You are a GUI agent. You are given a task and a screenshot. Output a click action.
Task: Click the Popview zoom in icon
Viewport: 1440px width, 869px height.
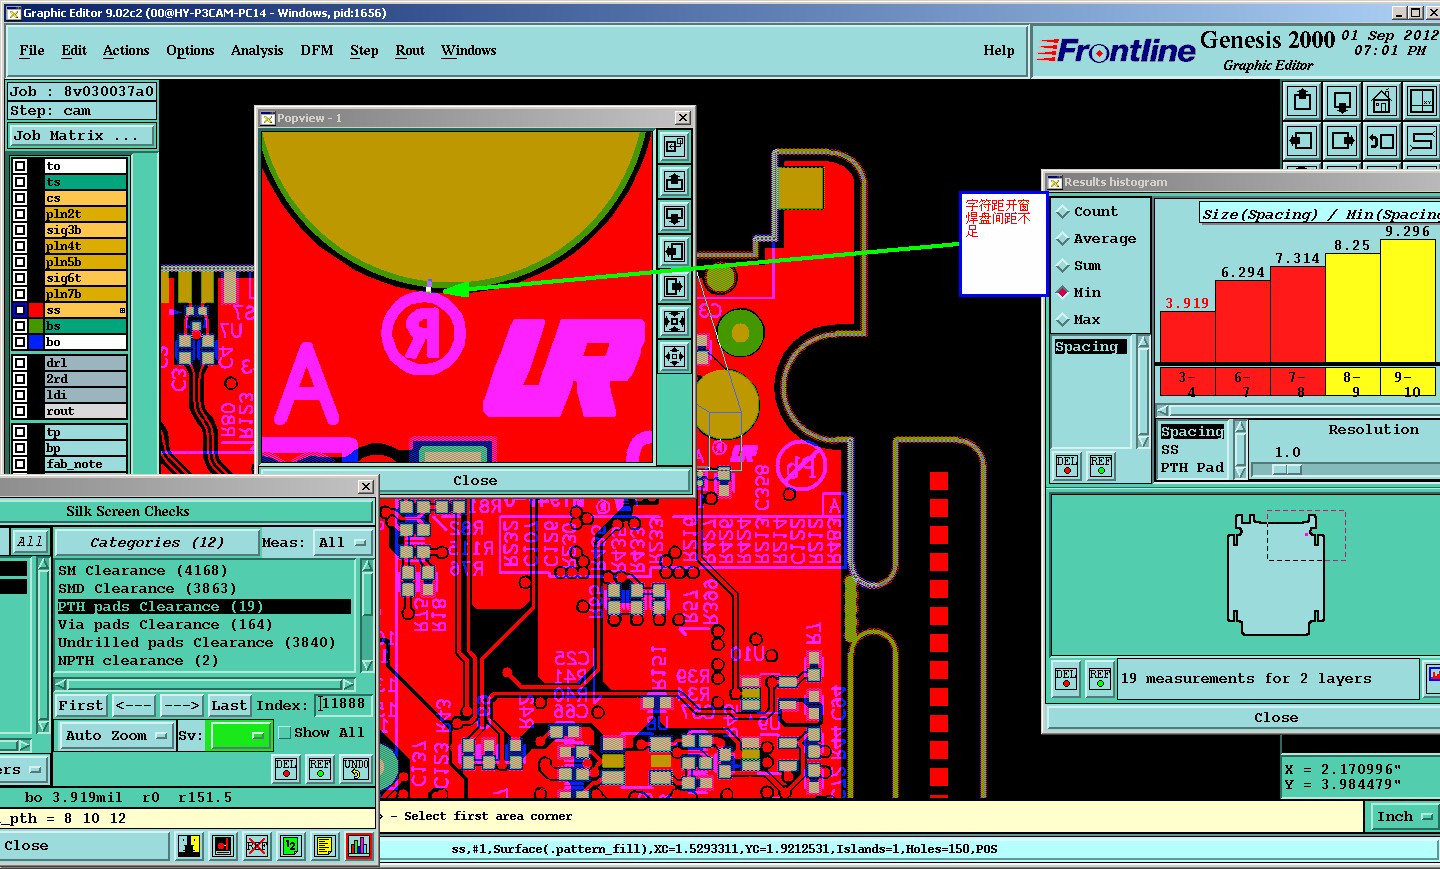point(675,321)
